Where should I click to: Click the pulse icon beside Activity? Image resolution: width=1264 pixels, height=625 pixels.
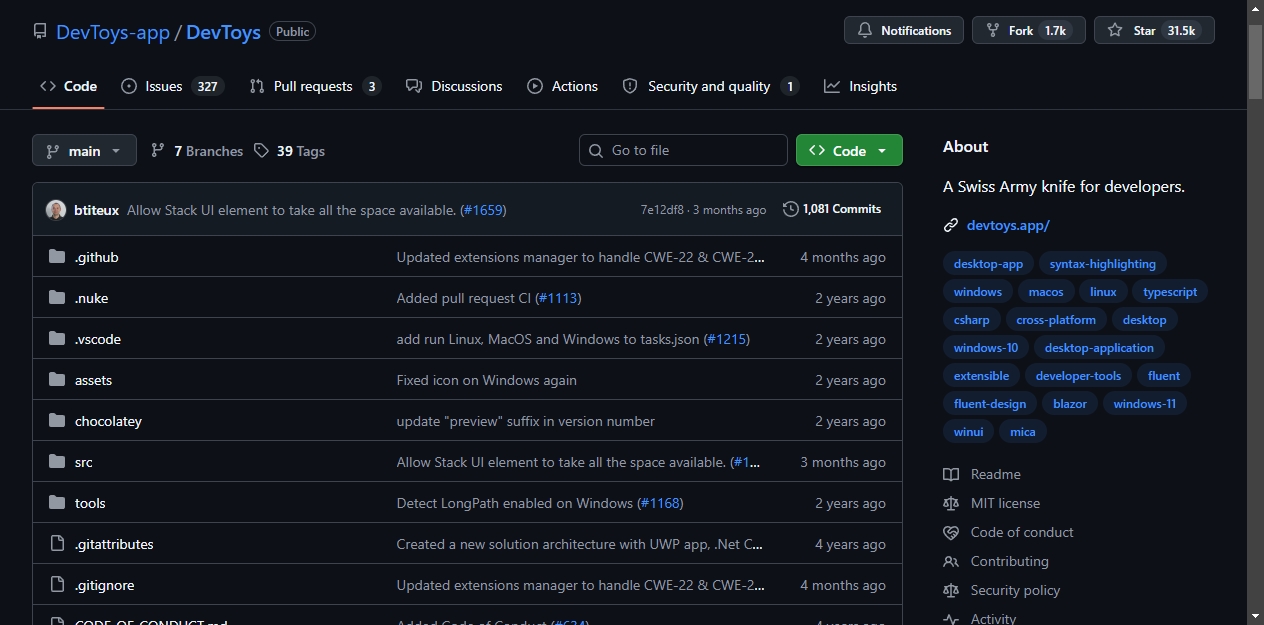click(x=951, y=619)
